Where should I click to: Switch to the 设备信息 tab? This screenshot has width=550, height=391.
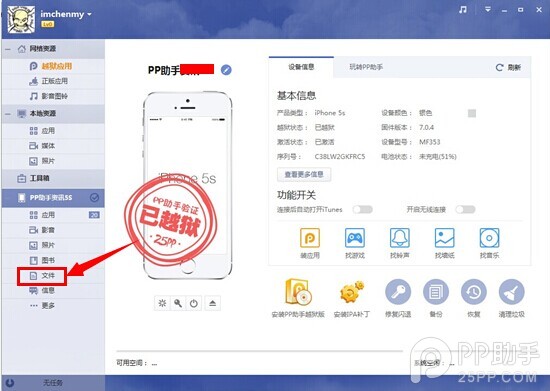click(301, 67)
